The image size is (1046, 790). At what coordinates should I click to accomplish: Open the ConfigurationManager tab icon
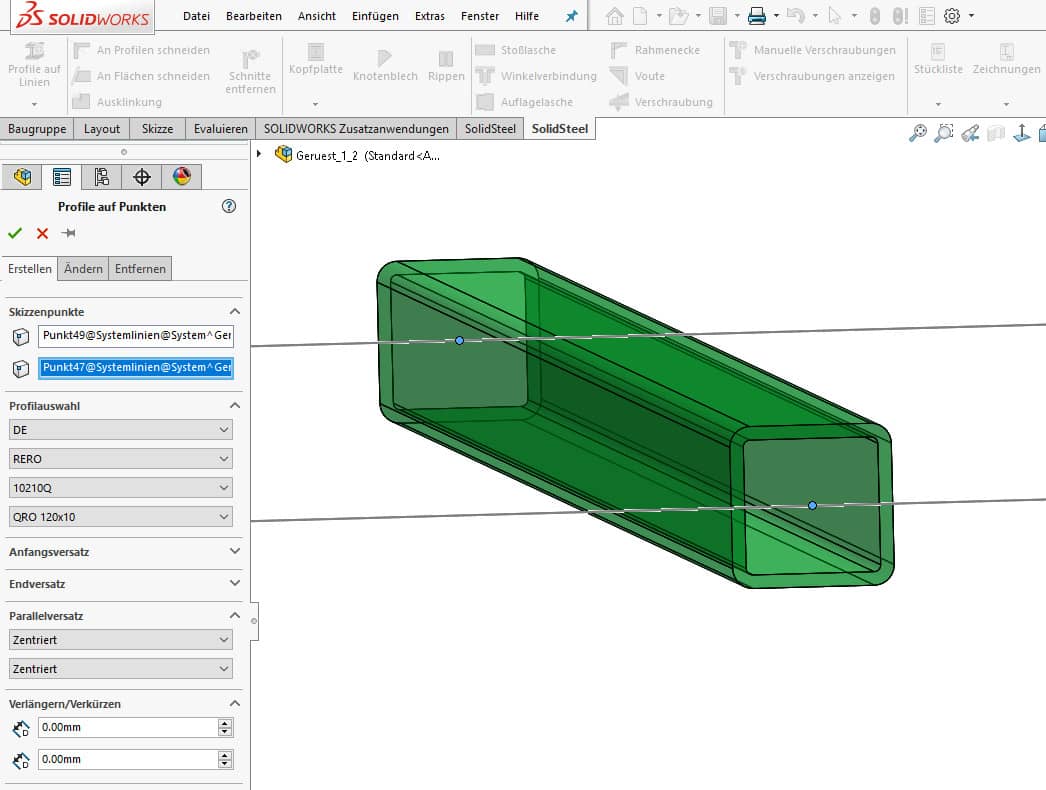pos(101,177)
